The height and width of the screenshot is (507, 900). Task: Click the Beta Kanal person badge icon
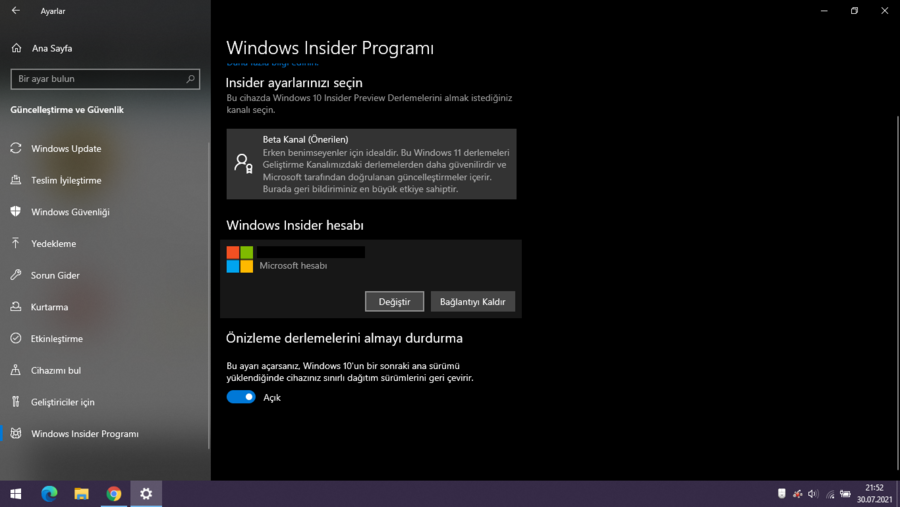243,164
